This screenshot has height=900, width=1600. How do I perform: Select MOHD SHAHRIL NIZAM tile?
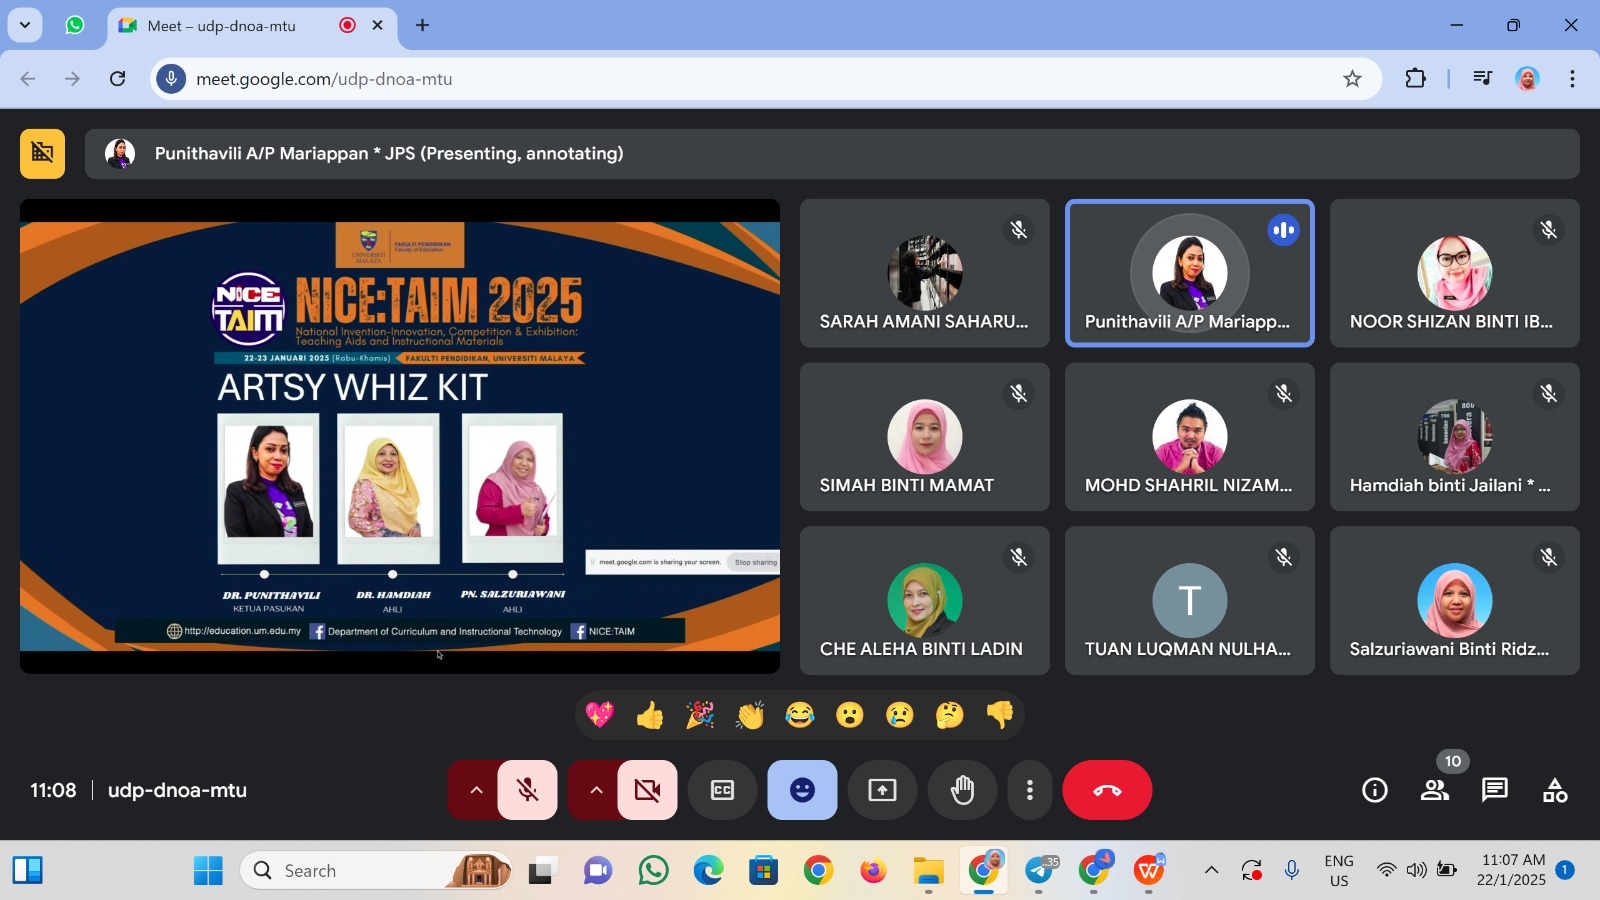point(1190,437)
